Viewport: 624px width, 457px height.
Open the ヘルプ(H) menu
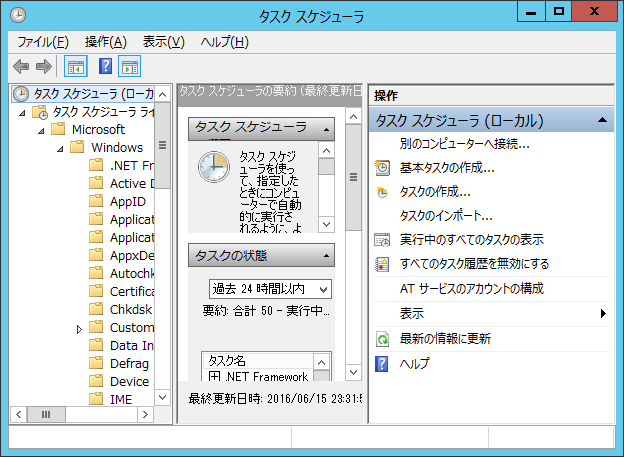pos(224,42)
